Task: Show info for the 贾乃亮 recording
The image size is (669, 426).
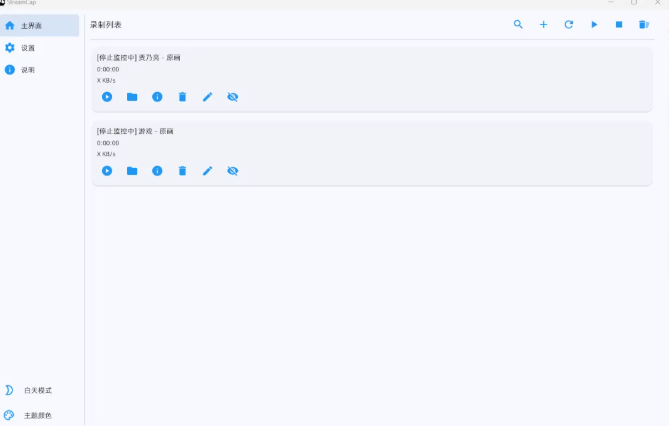Action: [x=157, y=97]
